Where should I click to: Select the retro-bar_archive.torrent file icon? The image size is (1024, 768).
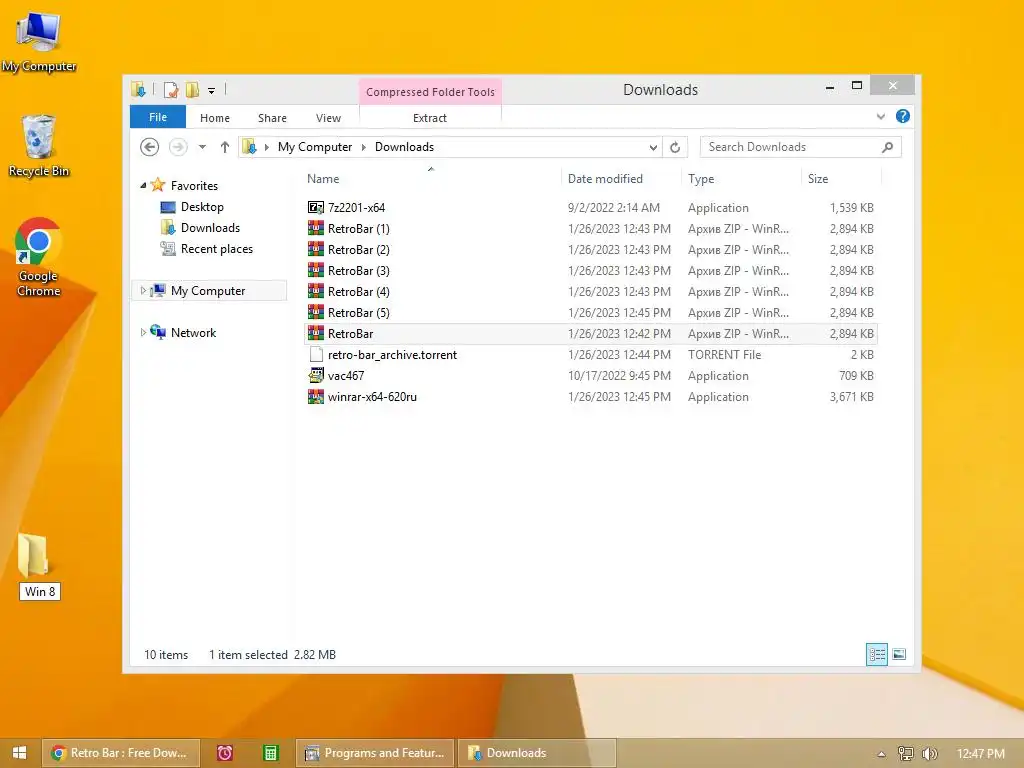[316, 355]
